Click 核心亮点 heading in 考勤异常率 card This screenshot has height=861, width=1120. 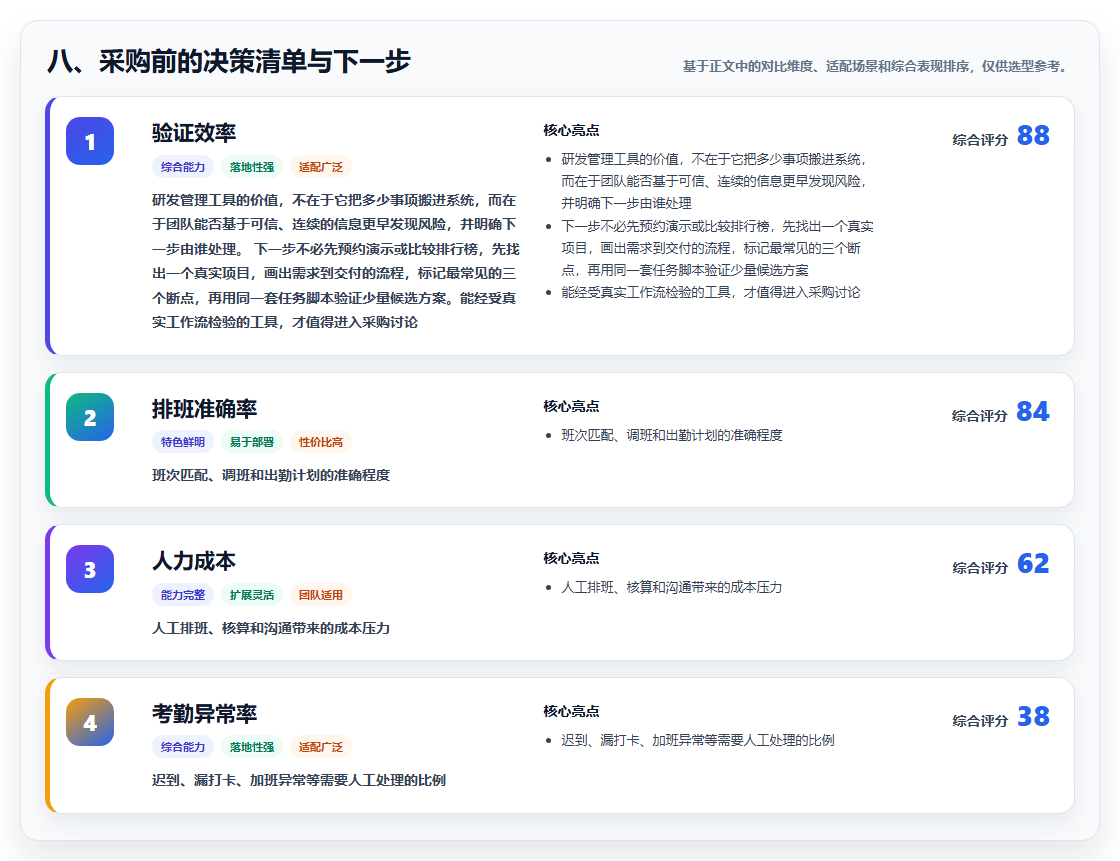point(571,712)
